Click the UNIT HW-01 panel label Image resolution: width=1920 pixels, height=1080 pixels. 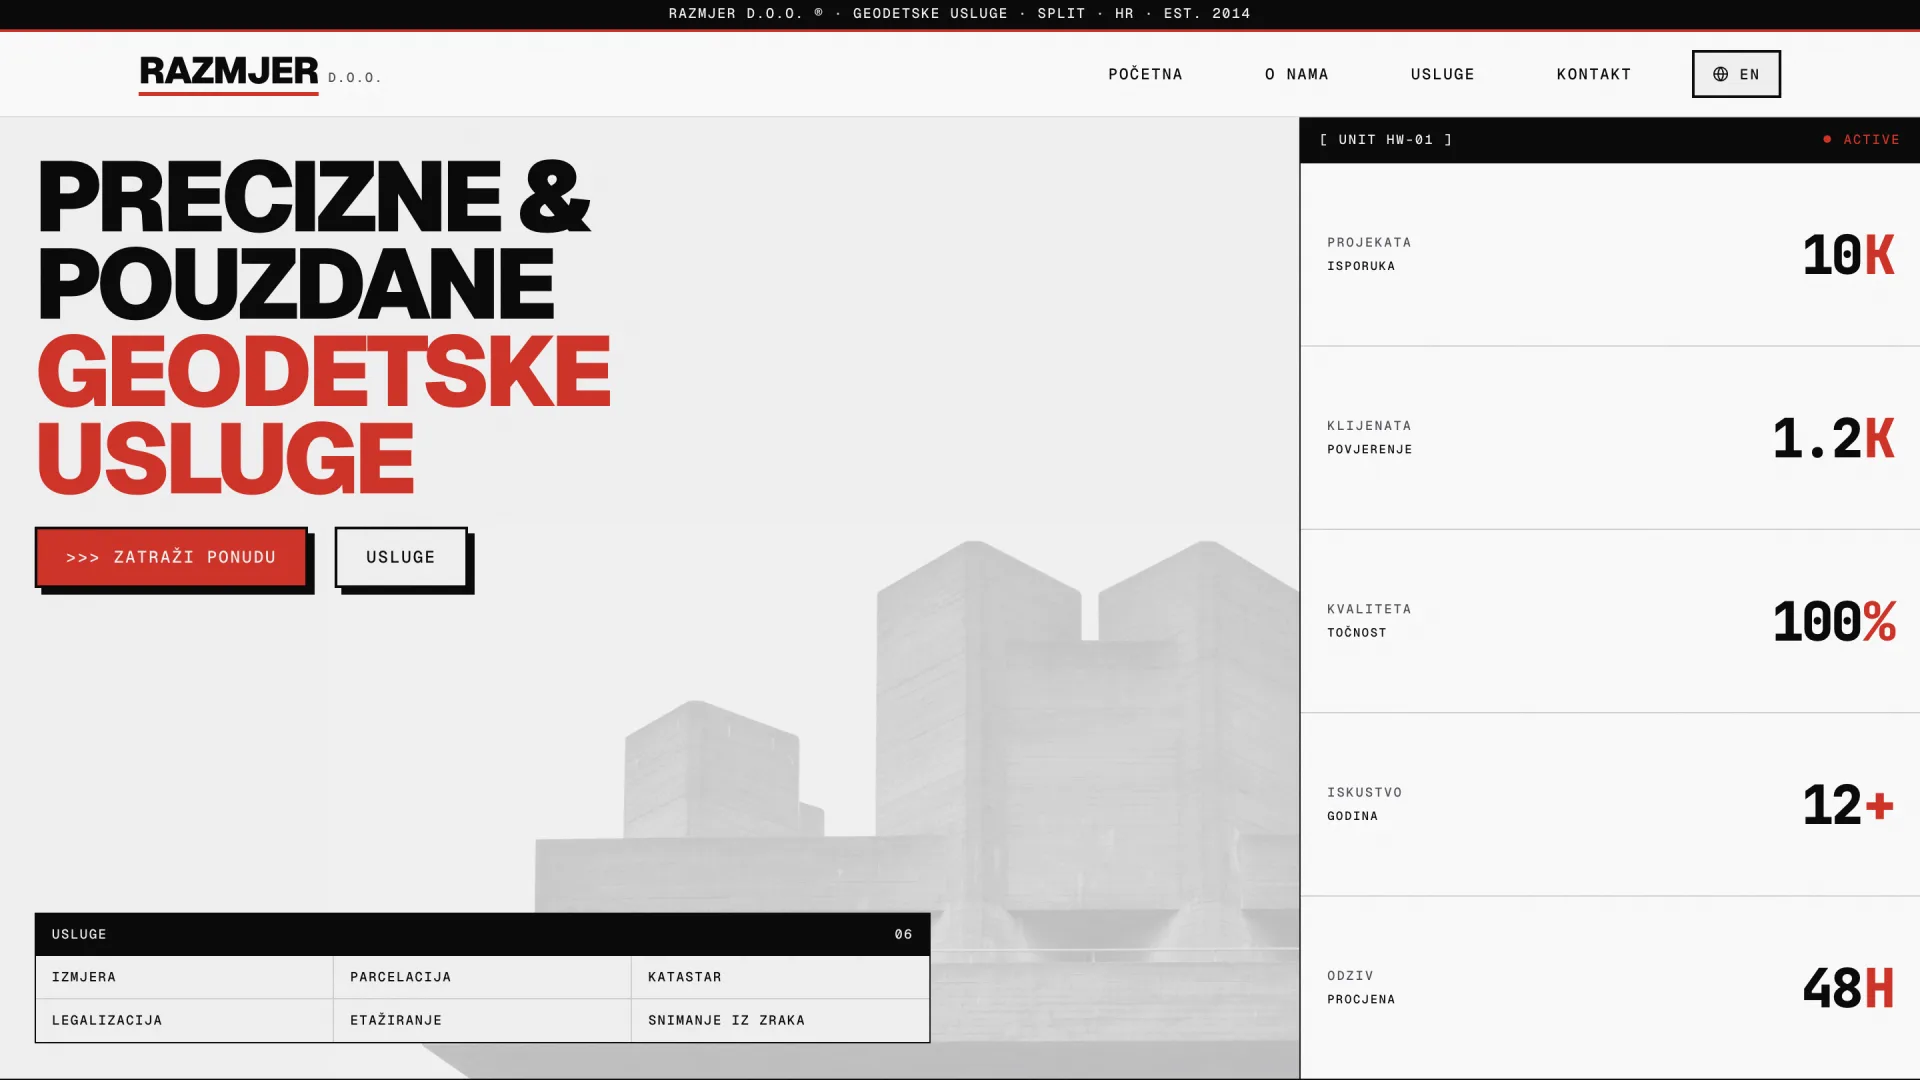point(1386,139)
